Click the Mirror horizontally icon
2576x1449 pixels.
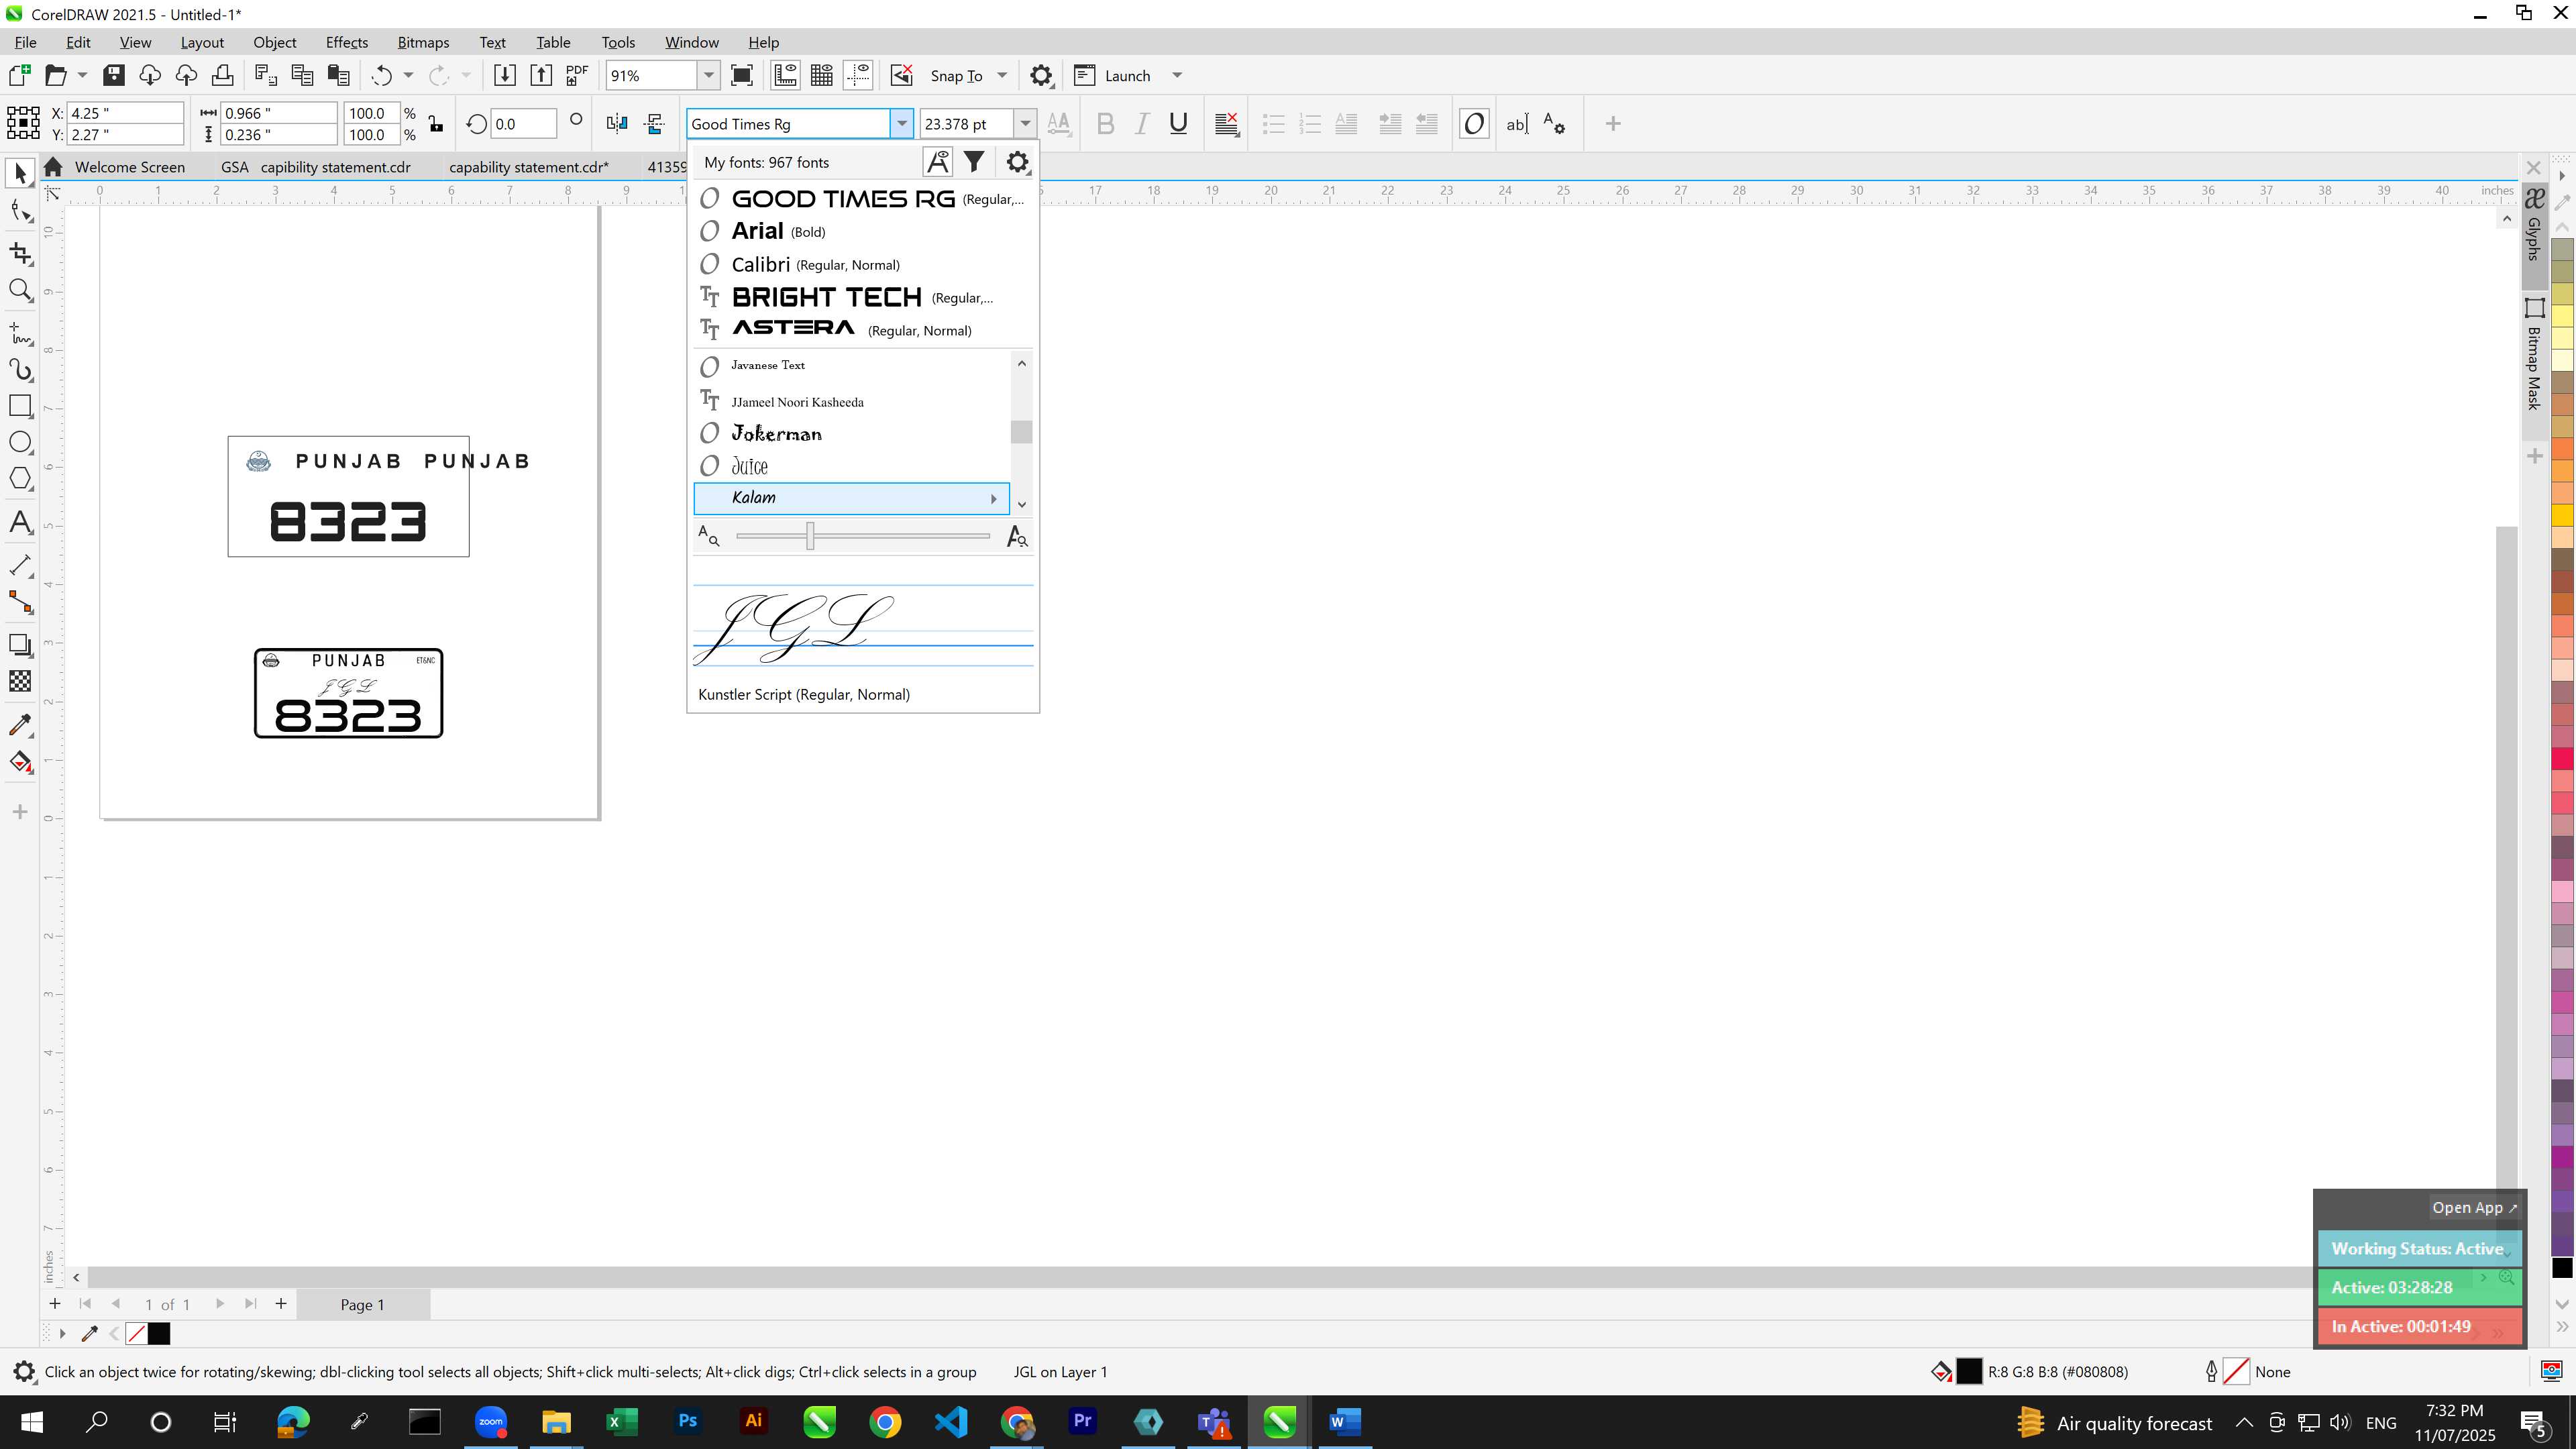(617, 124)
